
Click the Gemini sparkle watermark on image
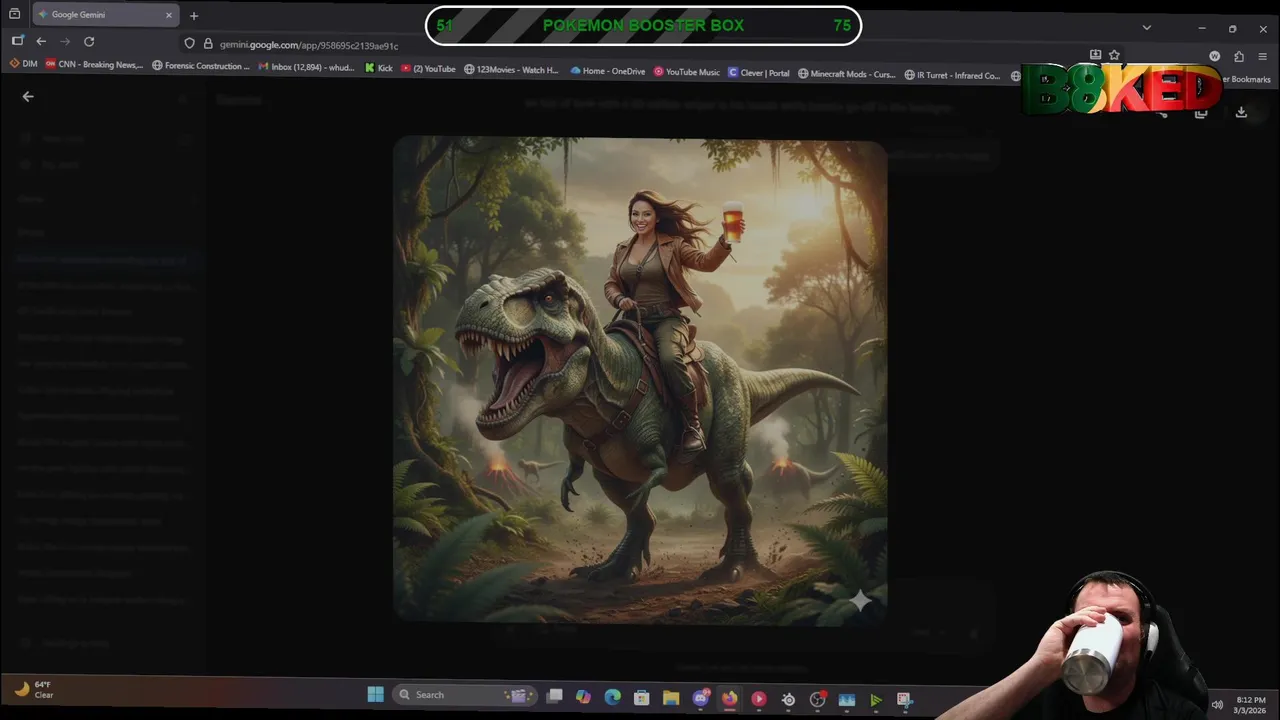point(860,600)
